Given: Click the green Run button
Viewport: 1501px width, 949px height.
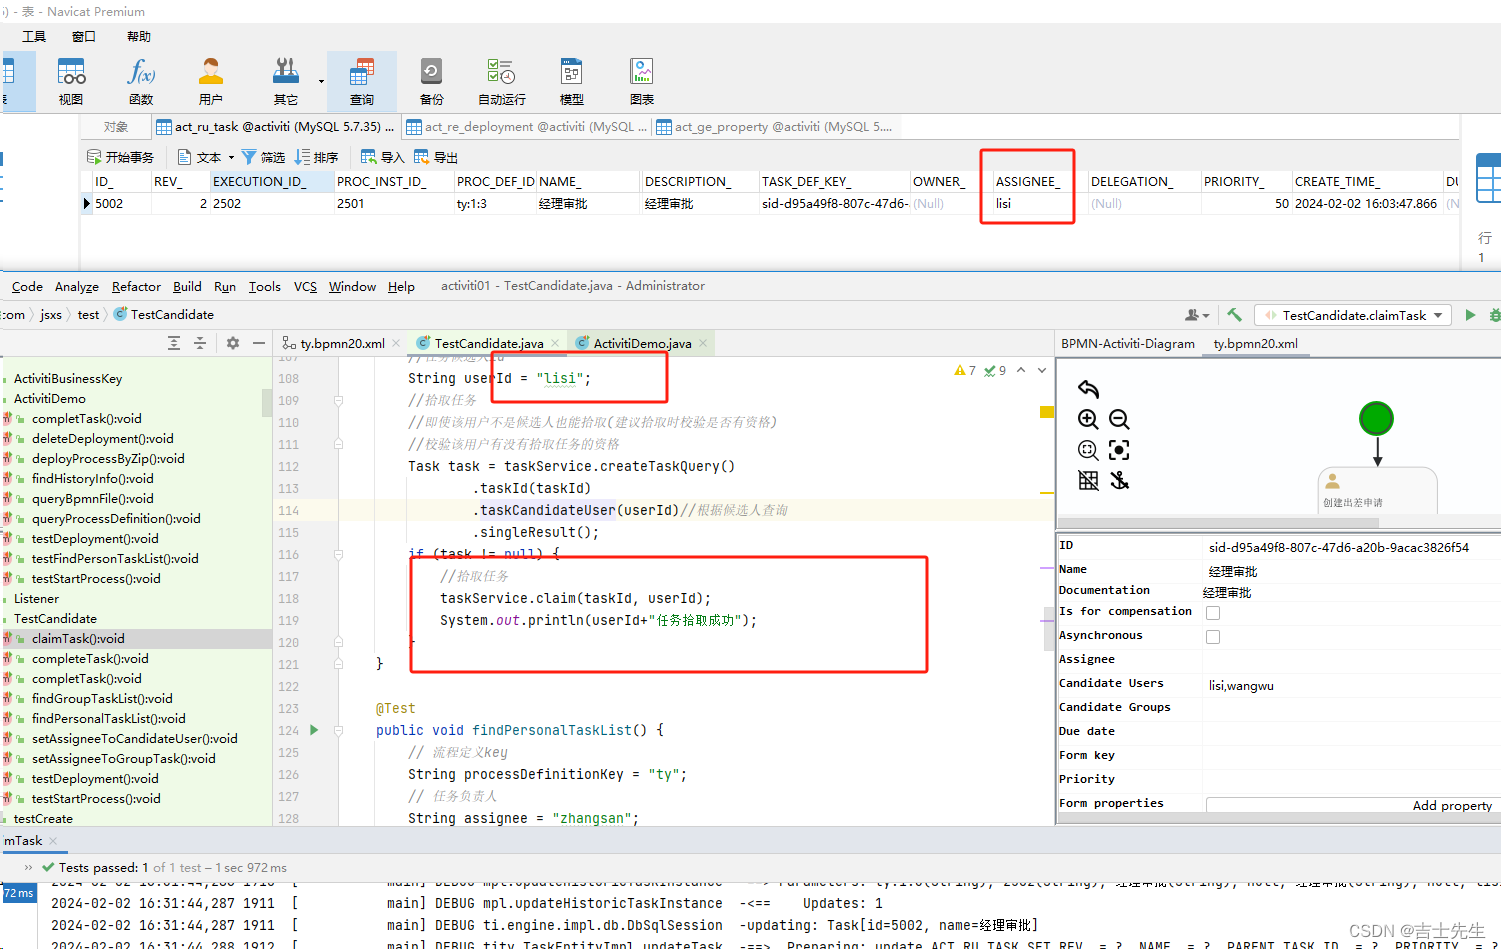Looking at the screenshot, I should click(x=1470, y=315).
